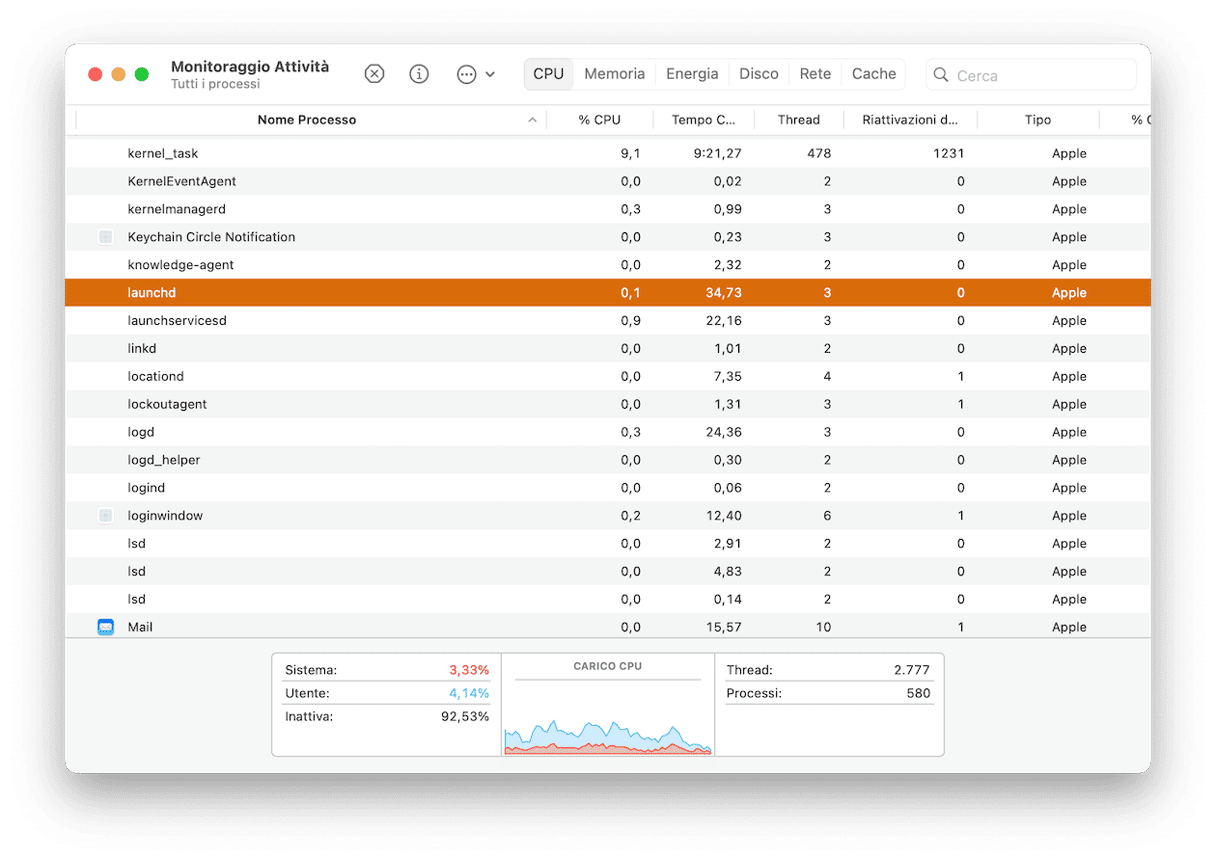The image size is (1216, 859).
Task: Expand the chevron next to ellipsis menu
Action: [x=490, y=75]
